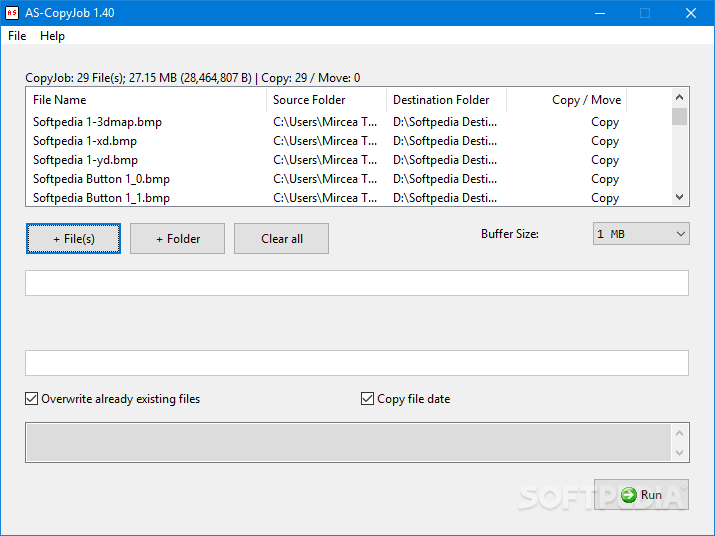Click the upper progress bar field

point(357,283)
